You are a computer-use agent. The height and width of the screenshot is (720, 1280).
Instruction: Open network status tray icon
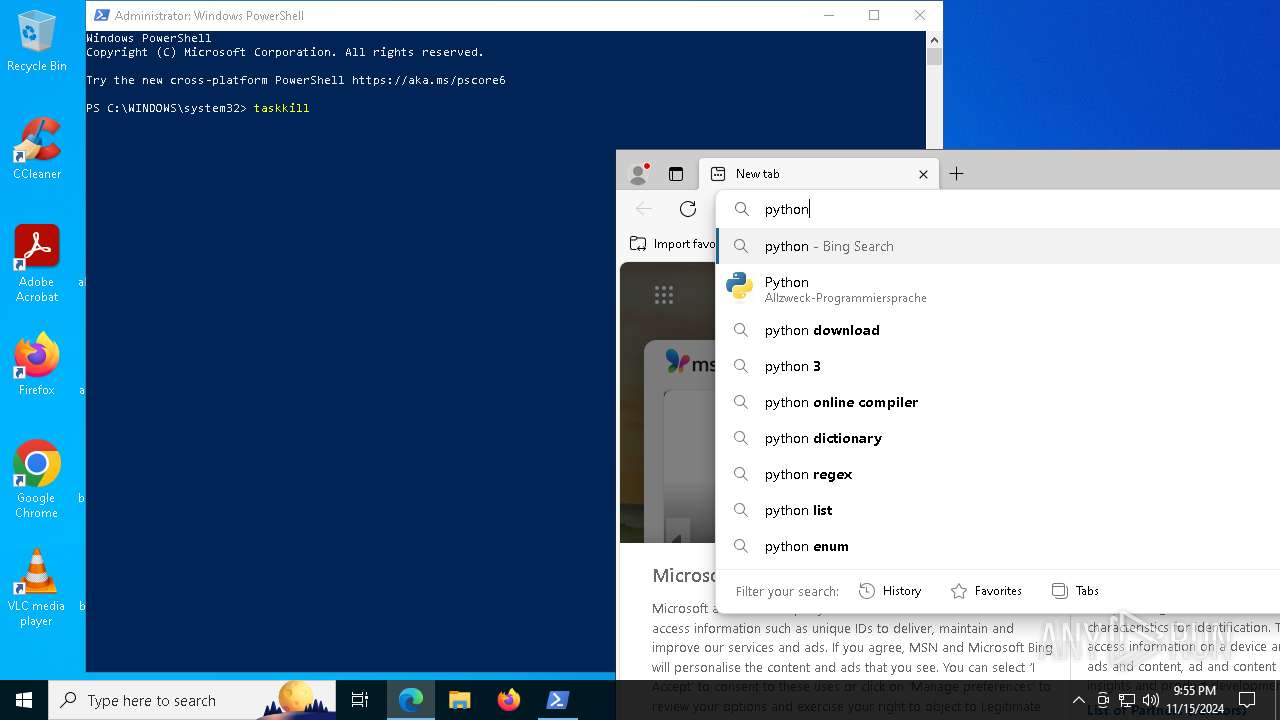tap(1127, 700)
